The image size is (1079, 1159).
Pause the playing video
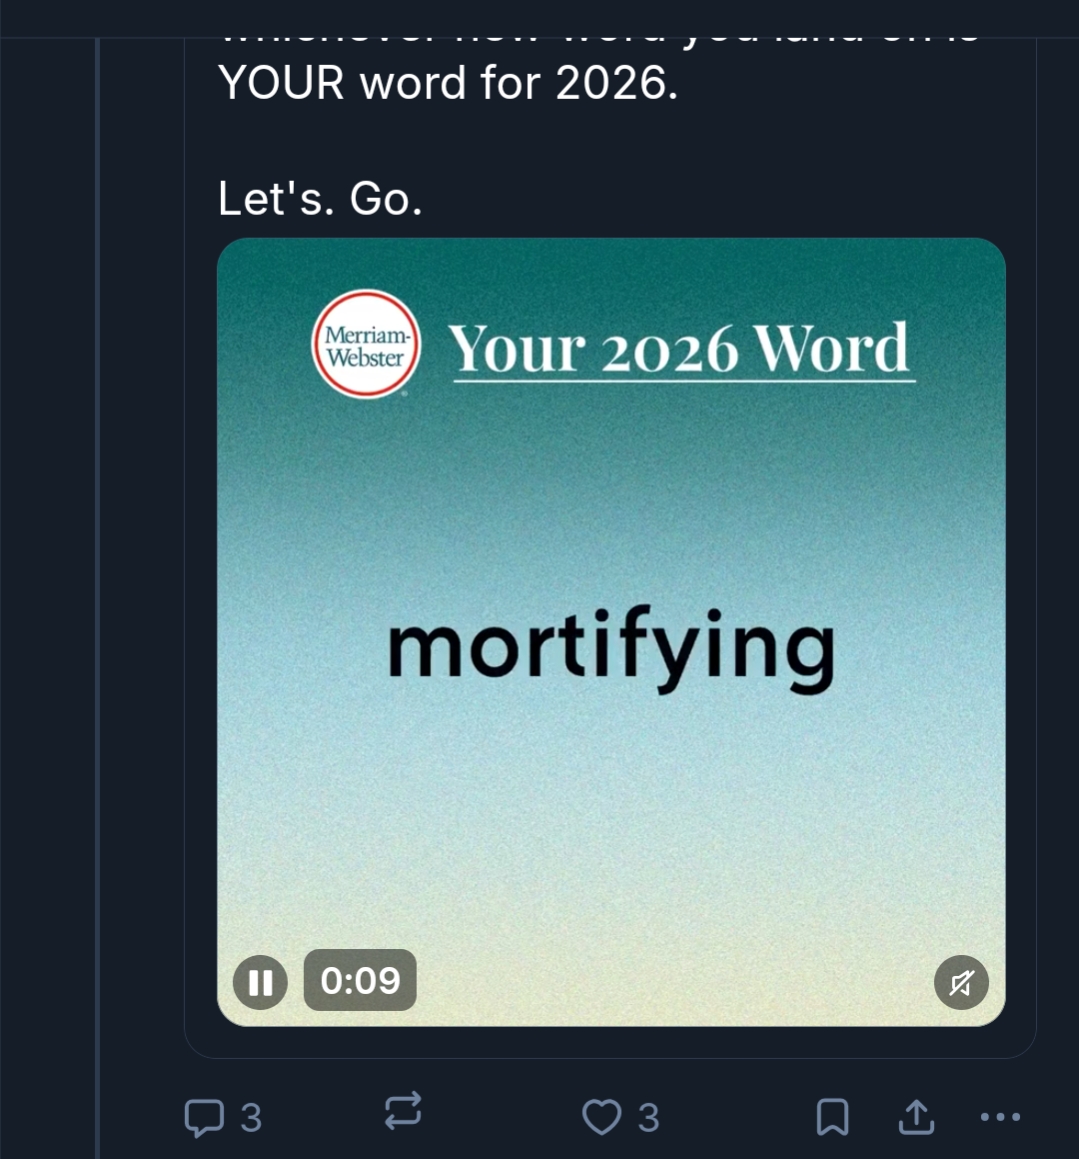point(260,982)
